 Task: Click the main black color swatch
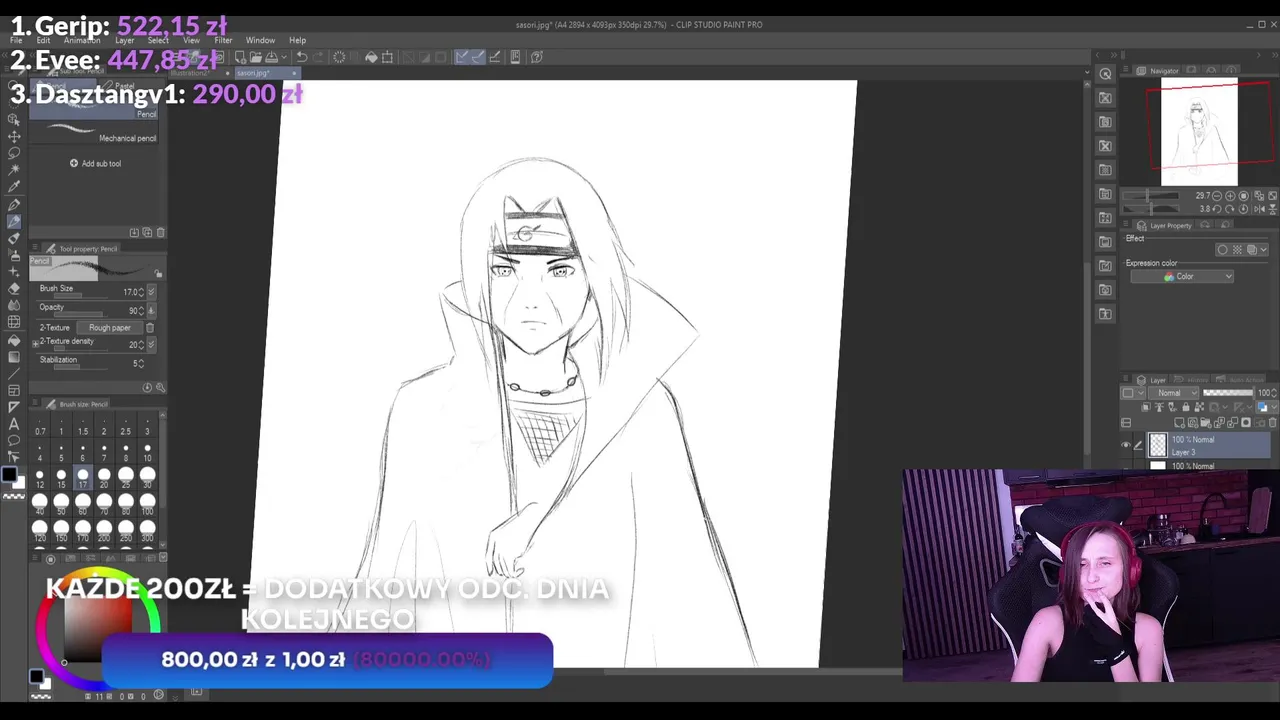point(9,475)
